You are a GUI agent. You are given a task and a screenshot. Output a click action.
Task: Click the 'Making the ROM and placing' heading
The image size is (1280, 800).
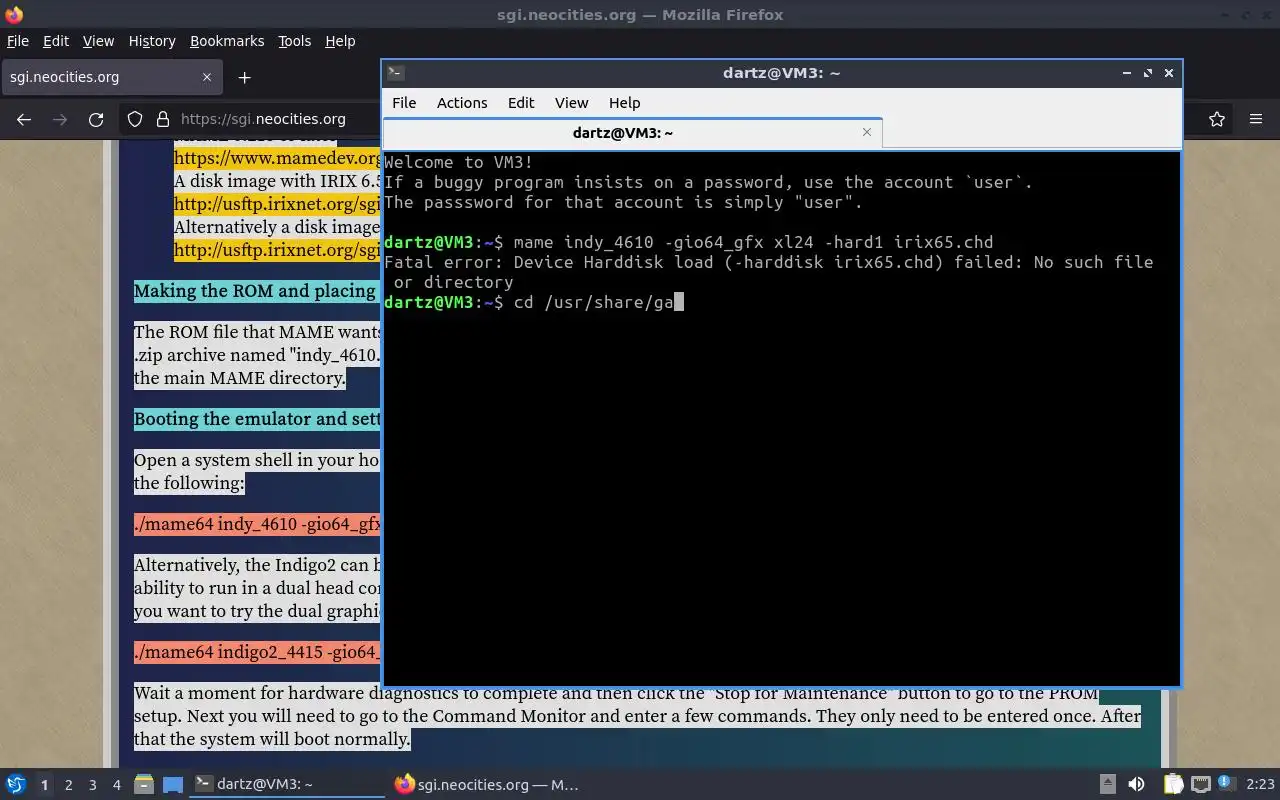(255, 291)
